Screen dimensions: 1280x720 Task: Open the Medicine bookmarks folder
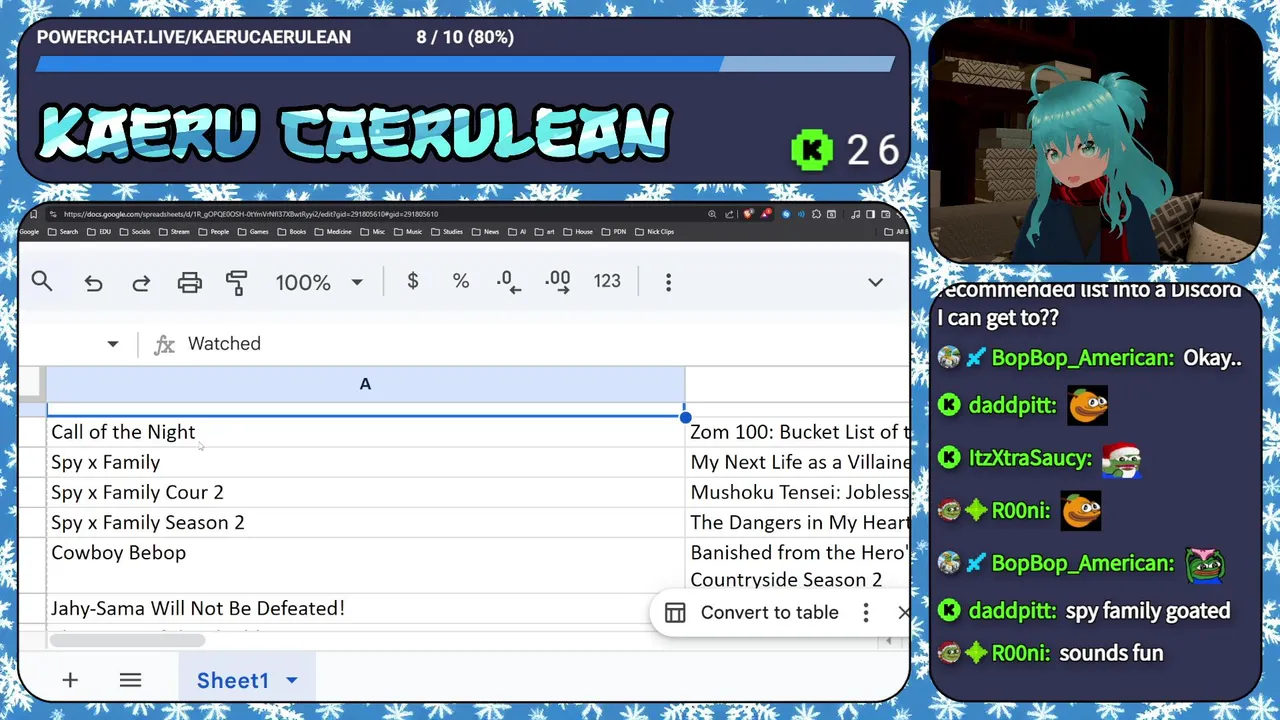click(334, 232)
